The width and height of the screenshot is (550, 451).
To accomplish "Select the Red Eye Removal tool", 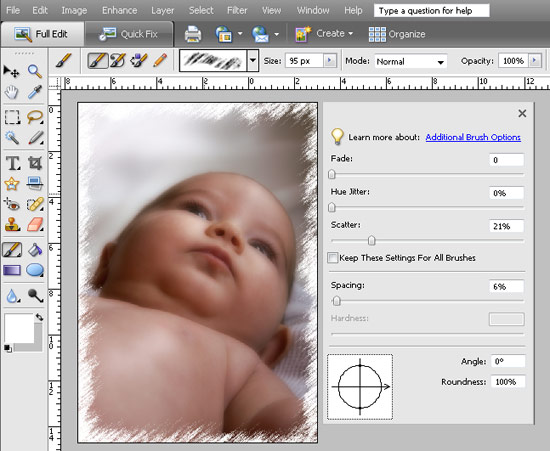I will (12, 204).
